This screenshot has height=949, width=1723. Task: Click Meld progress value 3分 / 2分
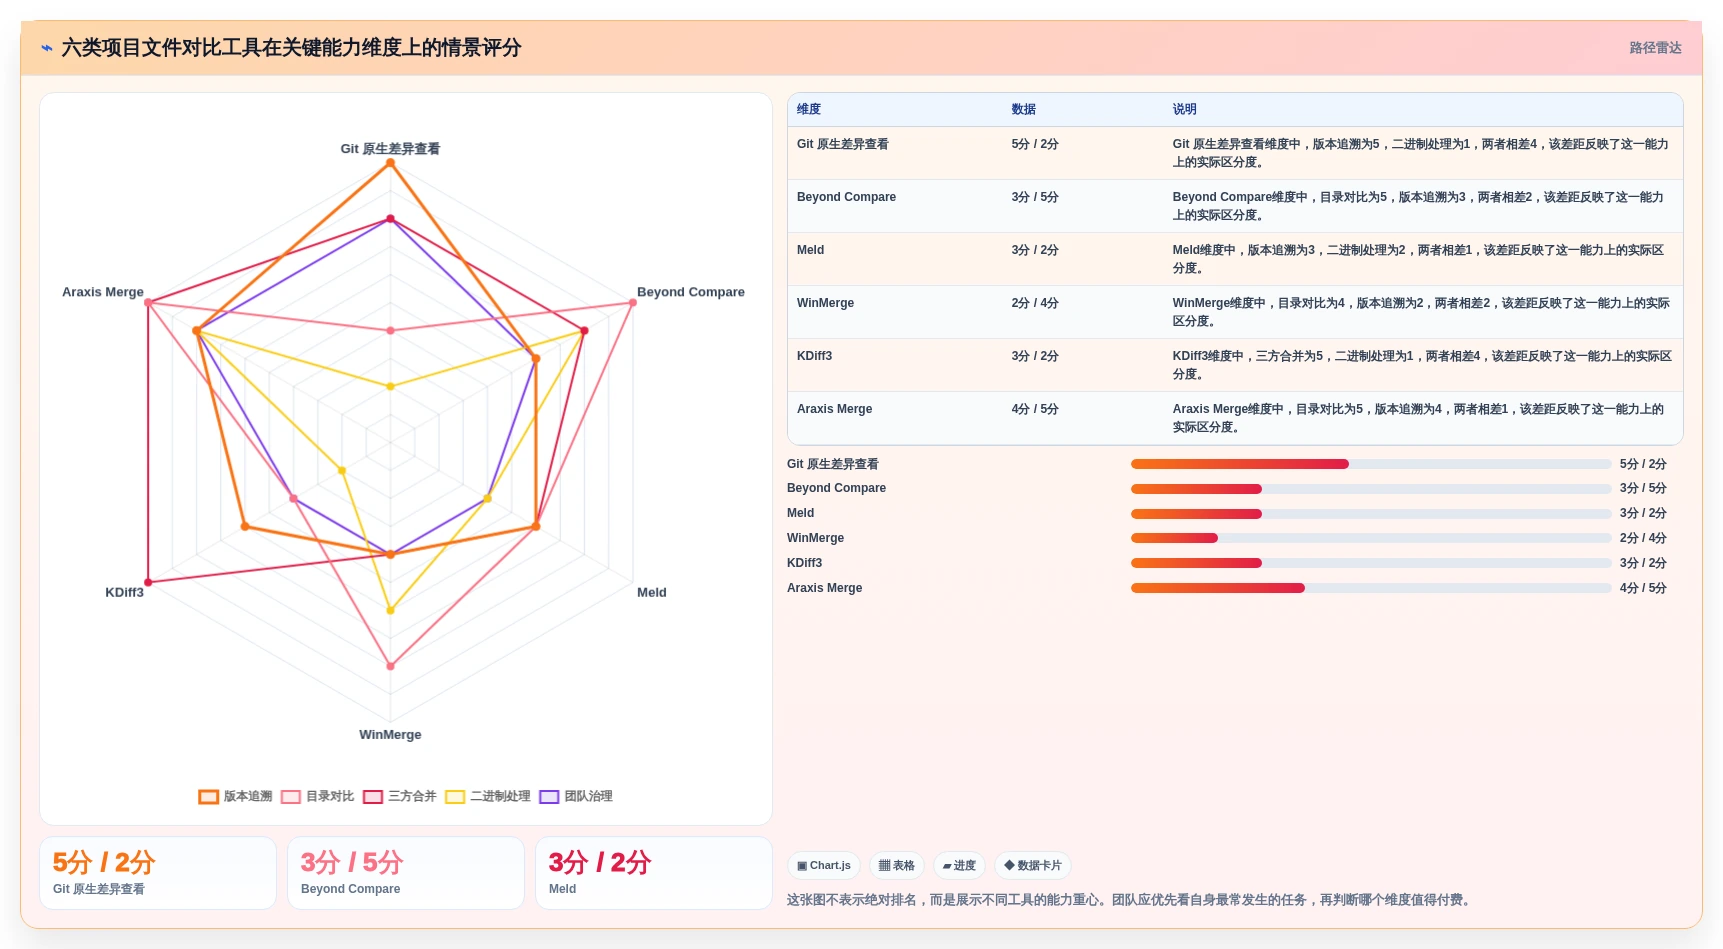coord(1643,513)
